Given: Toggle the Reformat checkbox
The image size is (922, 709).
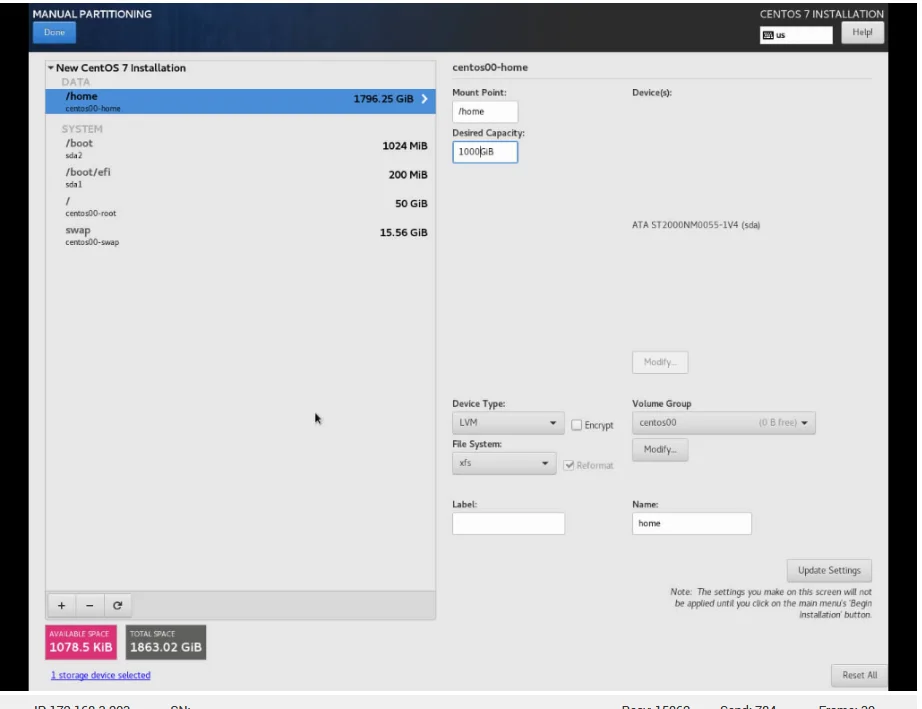Looking at the screenshot, I should coord(569,465).
